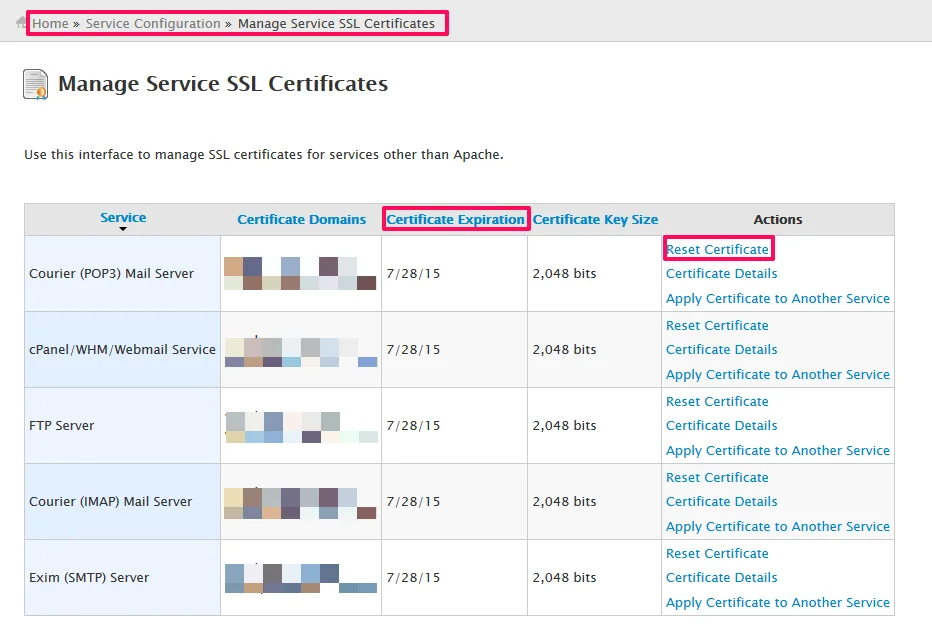The width and height of the screenshot is (932, 637).
Task: Open Certificate Details for Exim (SMTP) Server
Action: click(722, 578)
